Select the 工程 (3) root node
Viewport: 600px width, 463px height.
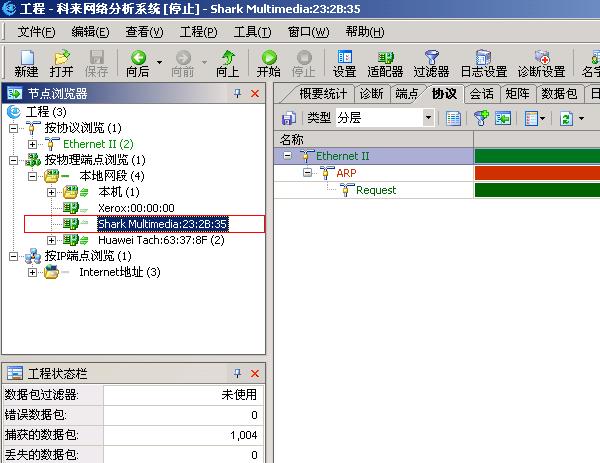pos(46,112)
